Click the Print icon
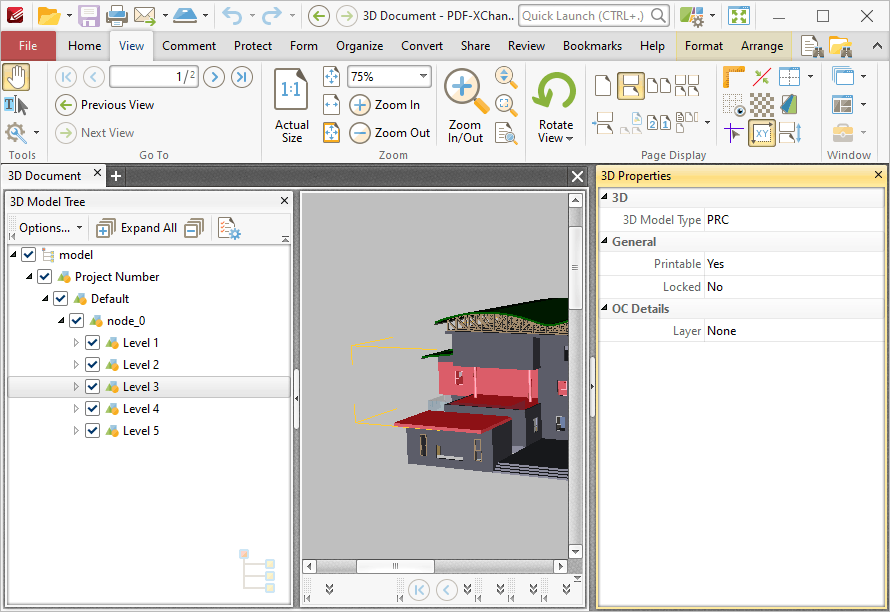 coord(117,16)
